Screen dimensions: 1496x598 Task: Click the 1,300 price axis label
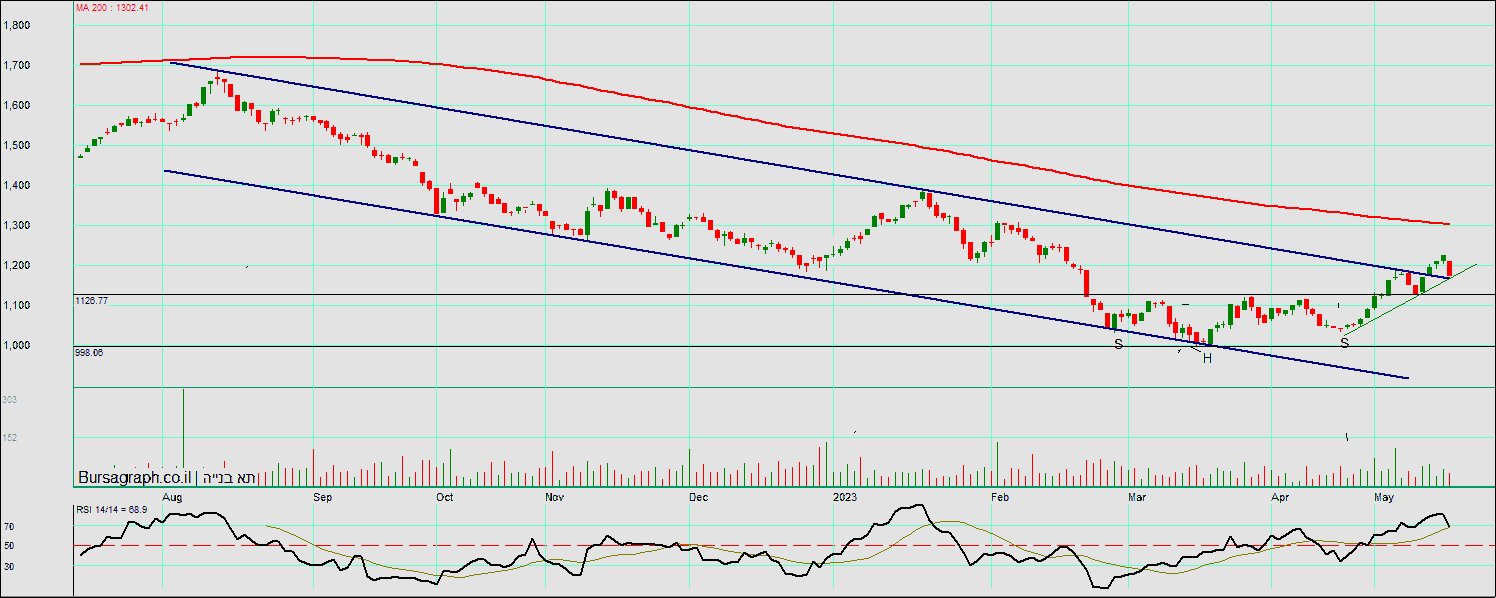point(16,225)
